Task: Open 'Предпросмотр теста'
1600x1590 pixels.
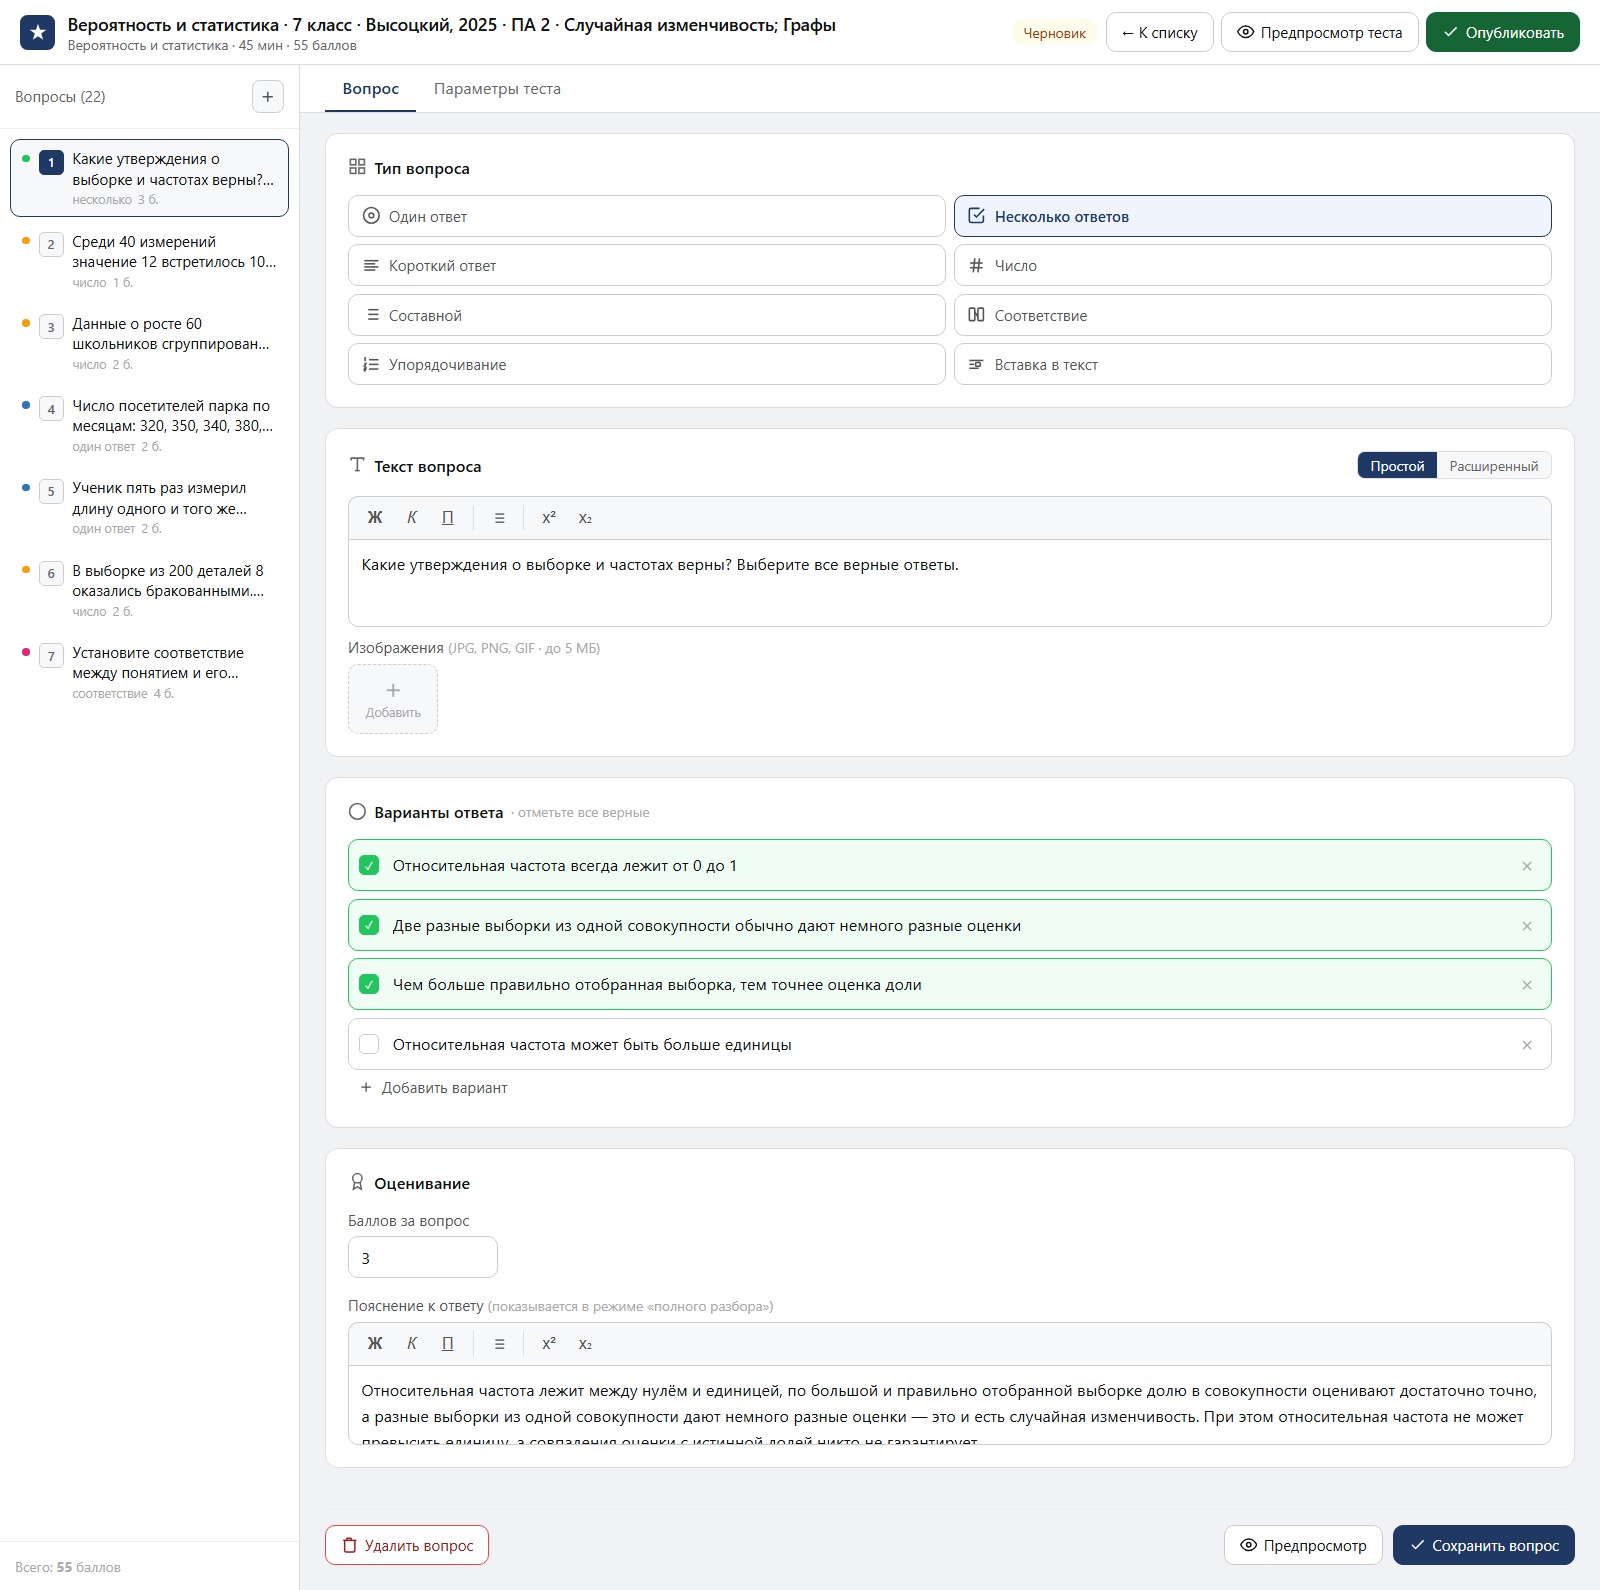Action: click(x=1320, y=32)
